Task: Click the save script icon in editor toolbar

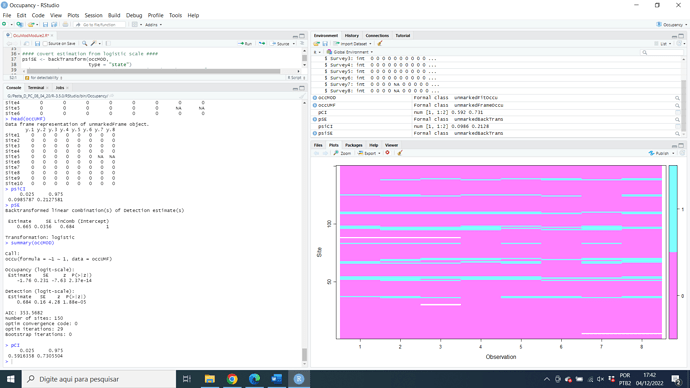Action: pos(37,44)
